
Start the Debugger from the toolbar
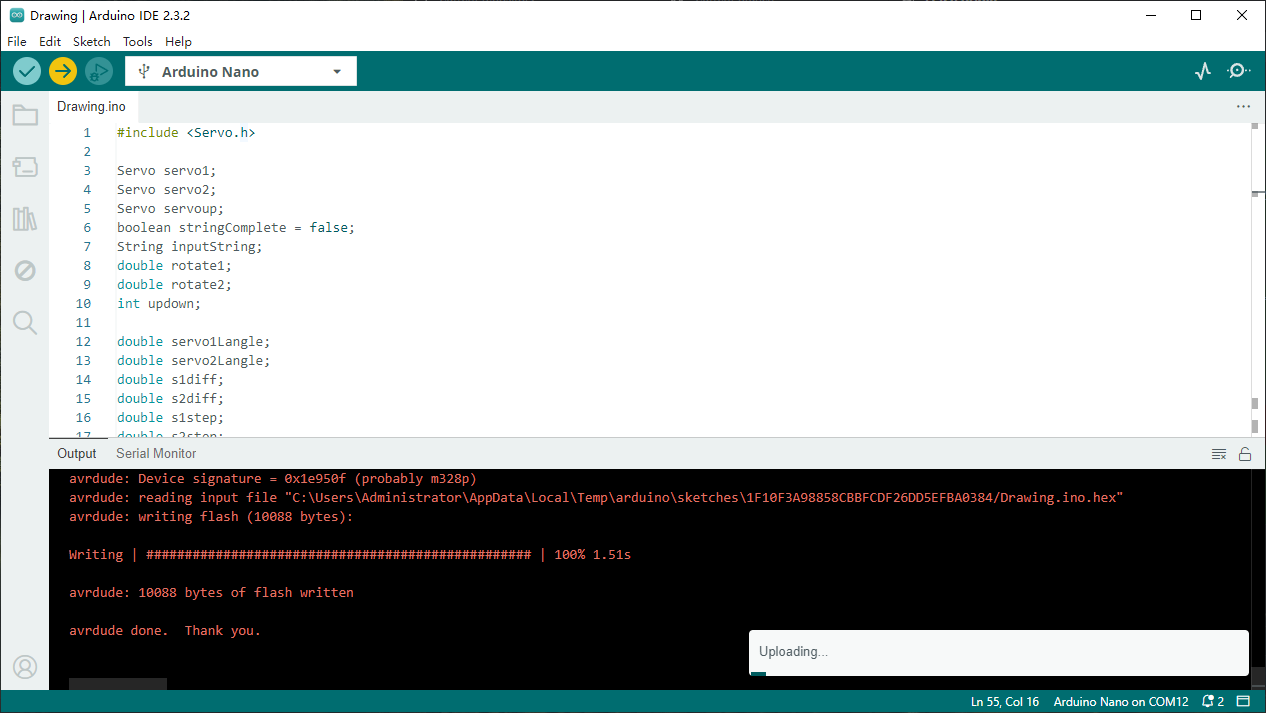coord(99,71)
